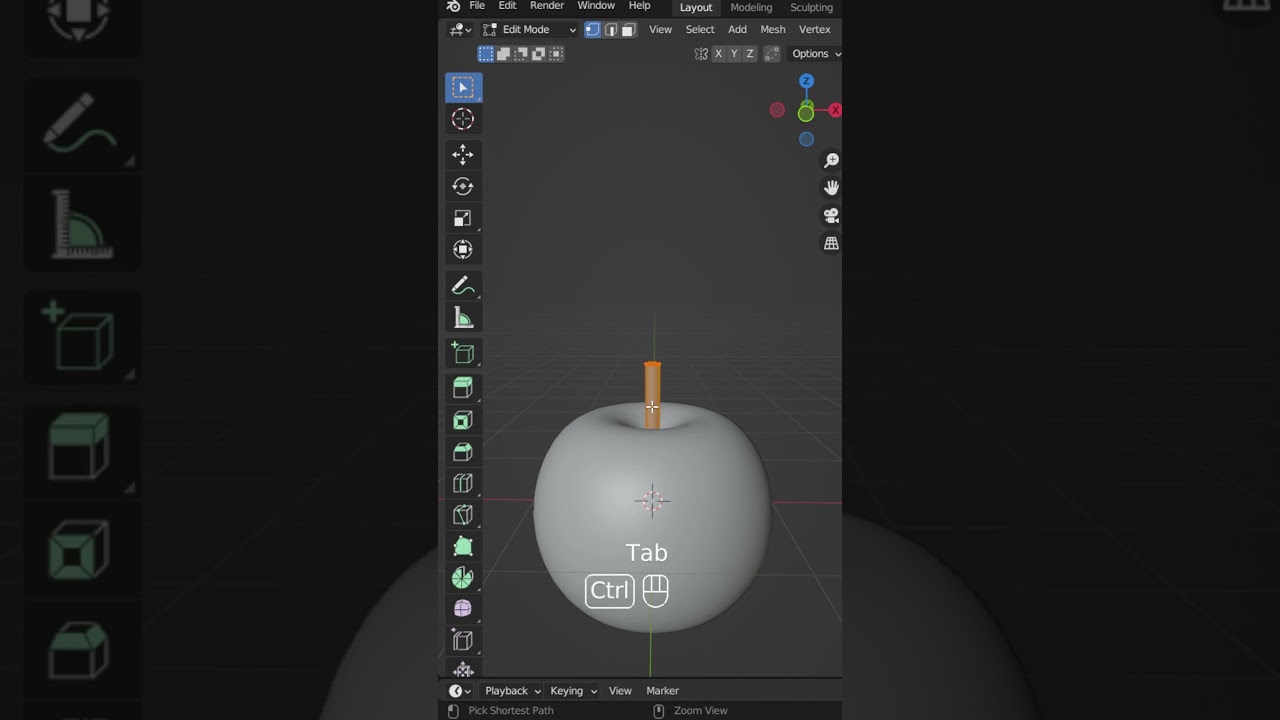Viewport: 1280px width, 720px height.
Task: Open the viewport View menu
Action: 661,29
